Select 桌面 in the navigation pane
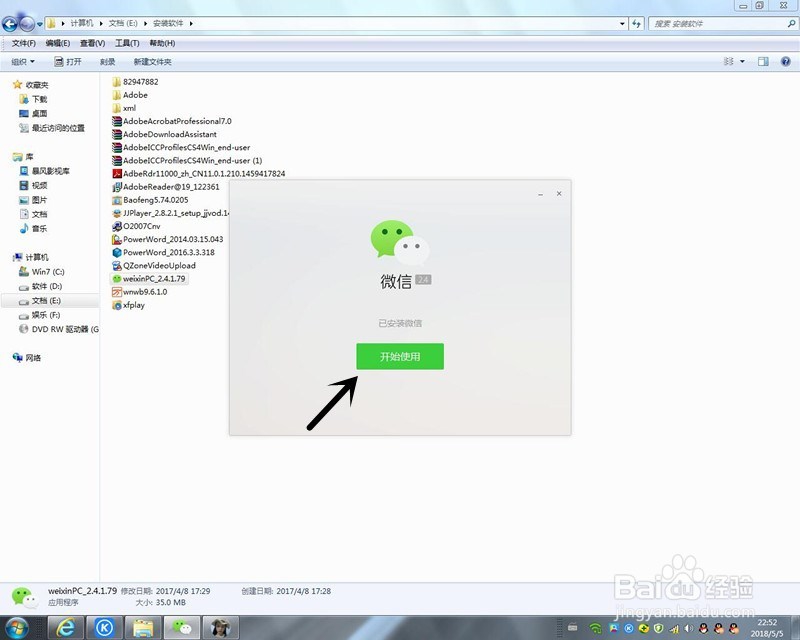Screen dimensions: 800x640 [33, 113]
